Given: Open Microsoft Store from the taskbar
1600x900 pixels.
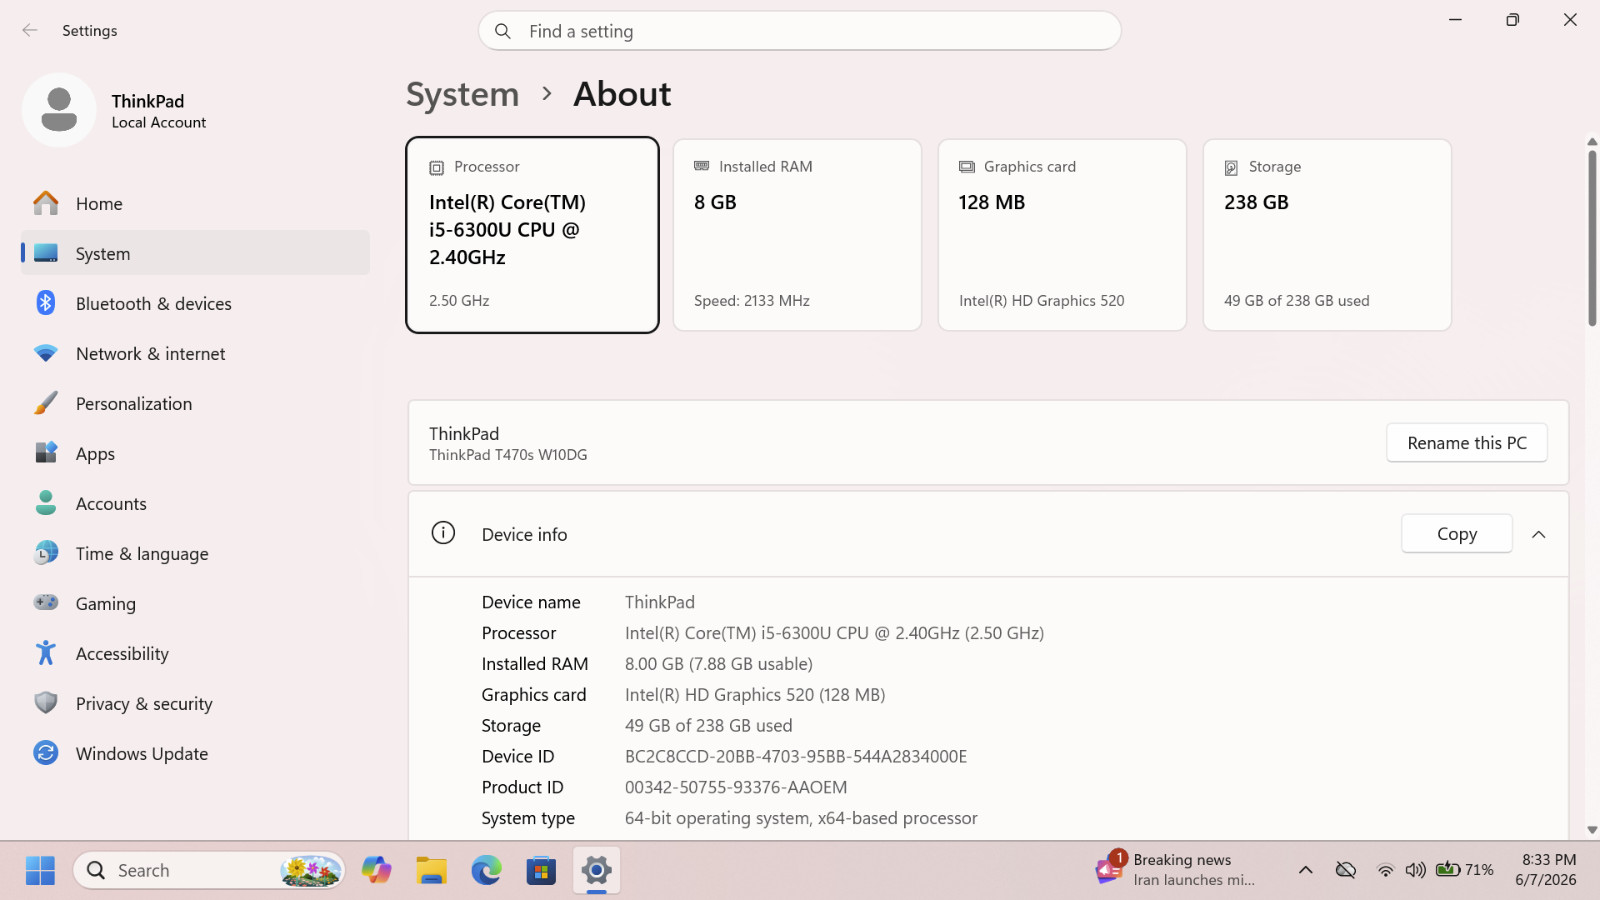Looking at the screenshot, I should click(x=541, y=870).
